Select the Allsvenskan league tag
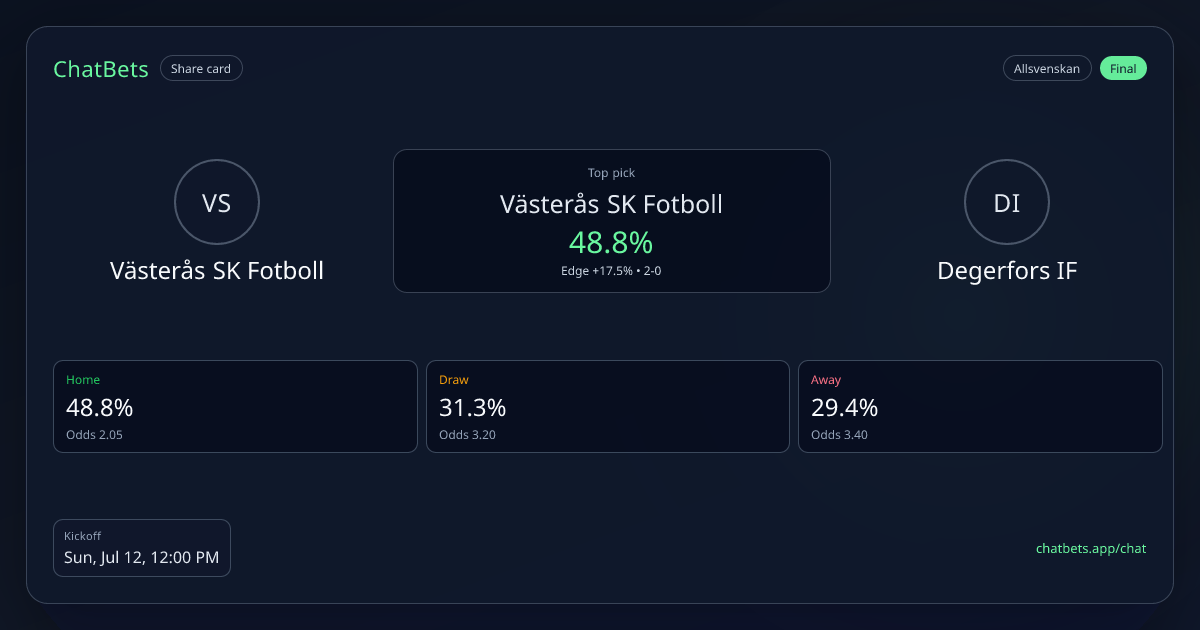 tap(1047, 69)
